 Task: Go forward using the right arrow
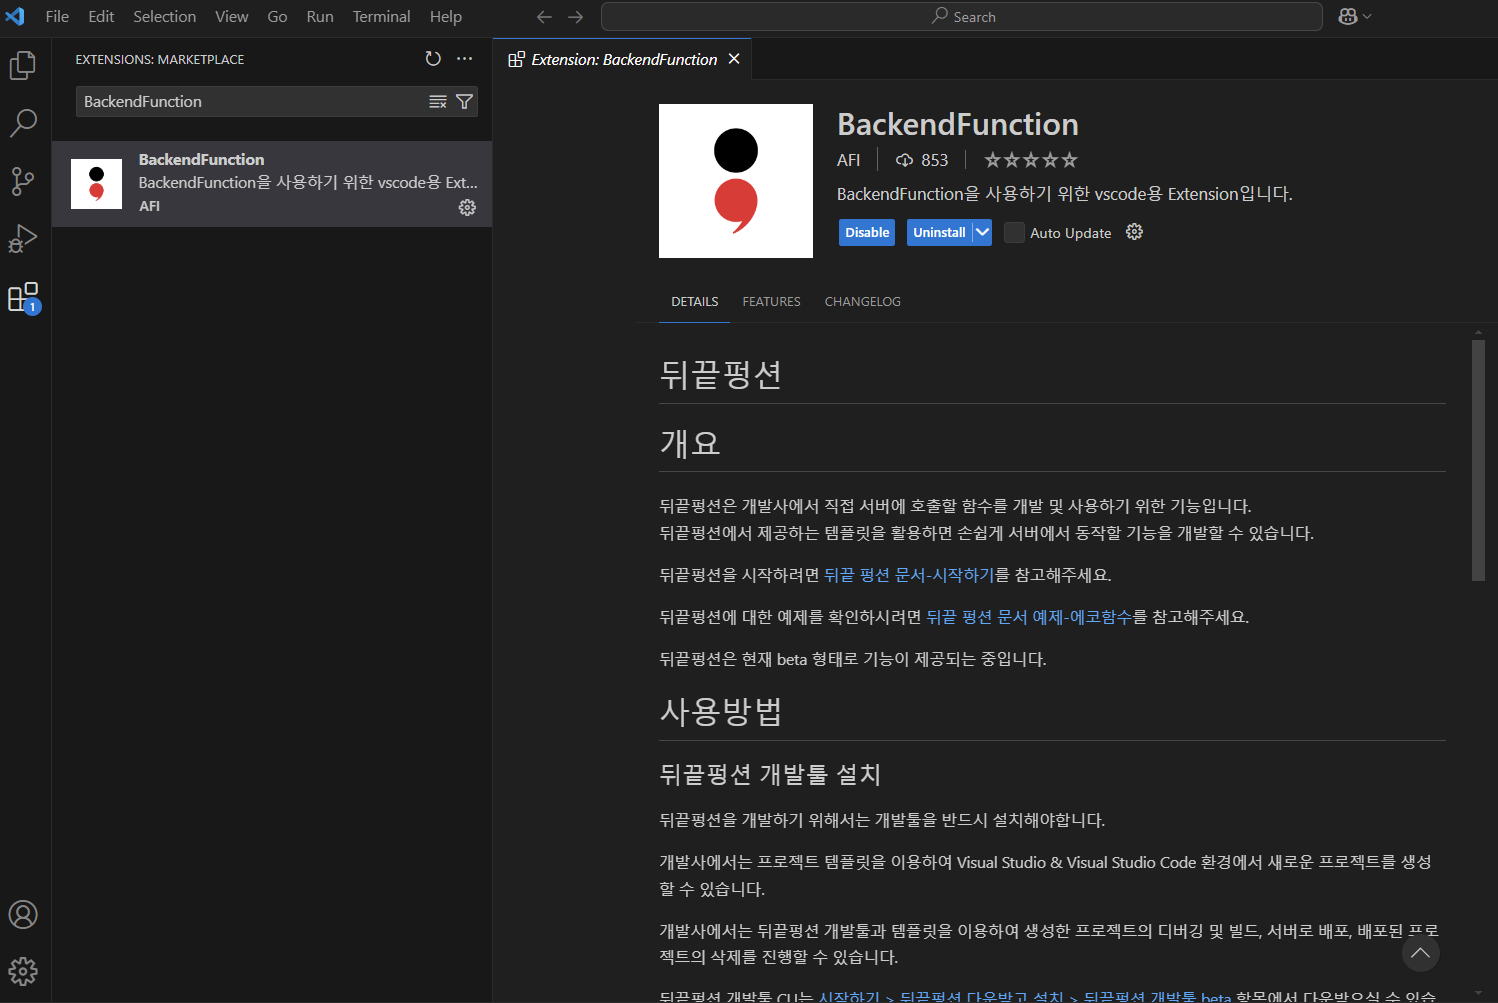click(576, 17)
